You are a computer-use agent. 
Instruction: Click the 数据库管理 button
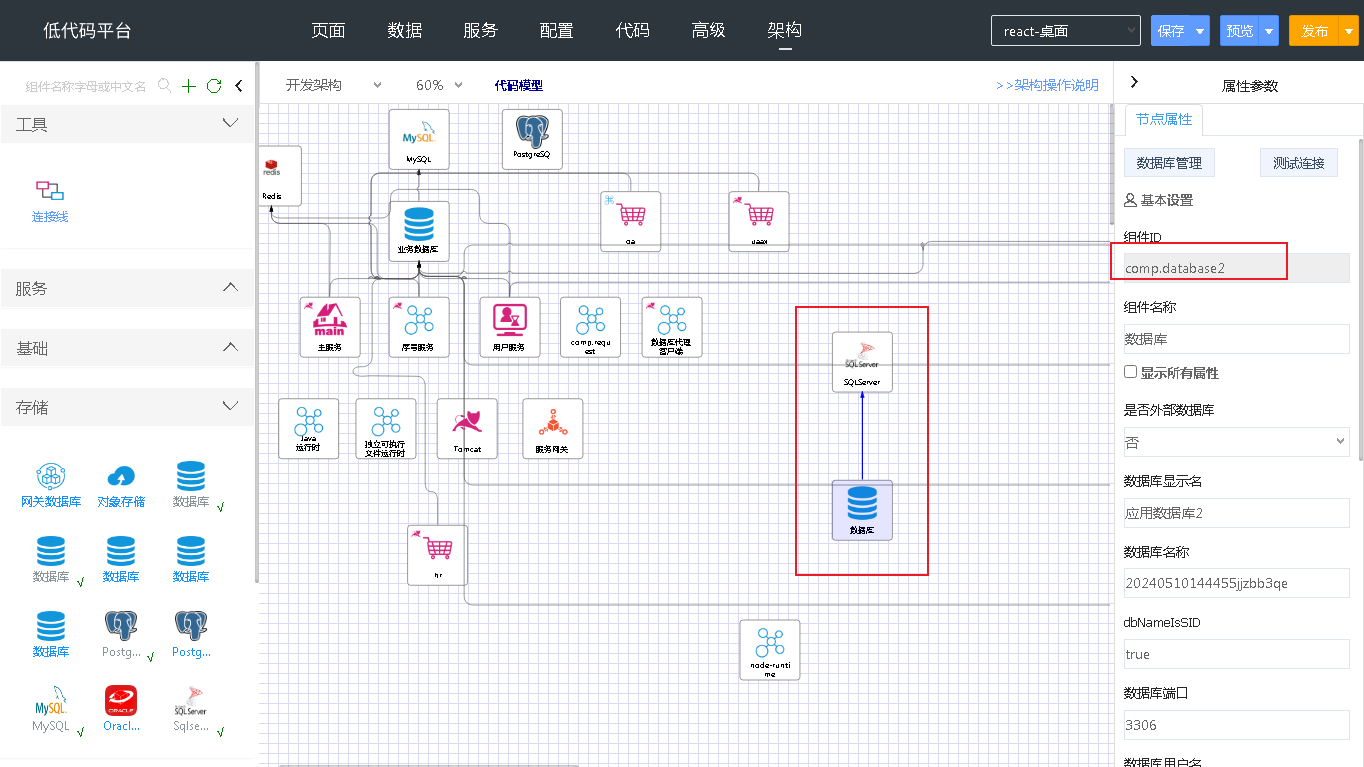(x=1169, y=164)
